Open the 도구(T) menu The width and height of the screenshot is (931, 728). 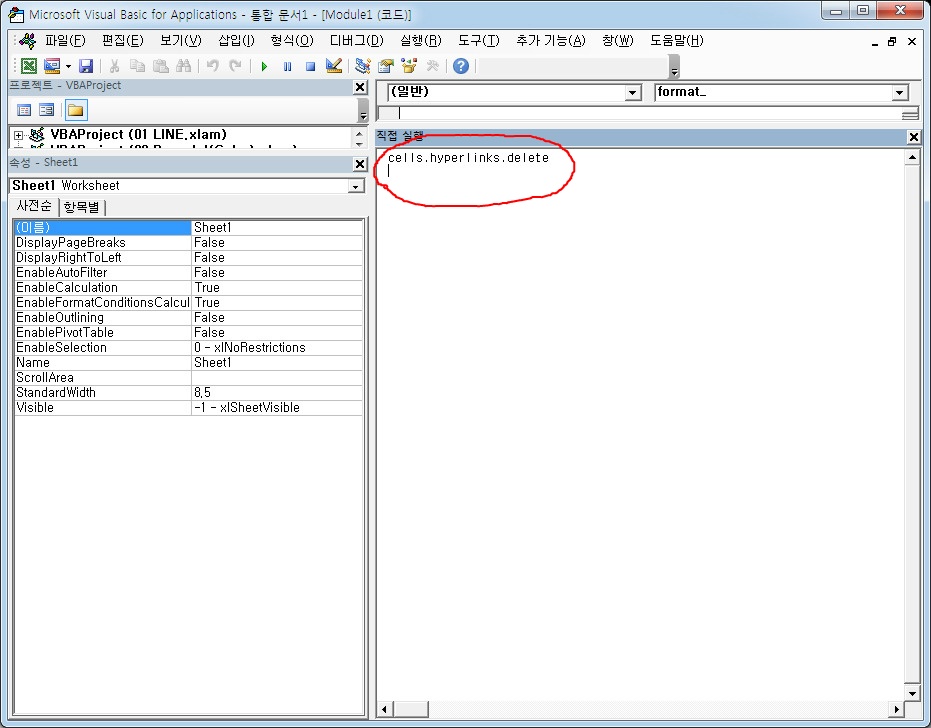point(479,40)
